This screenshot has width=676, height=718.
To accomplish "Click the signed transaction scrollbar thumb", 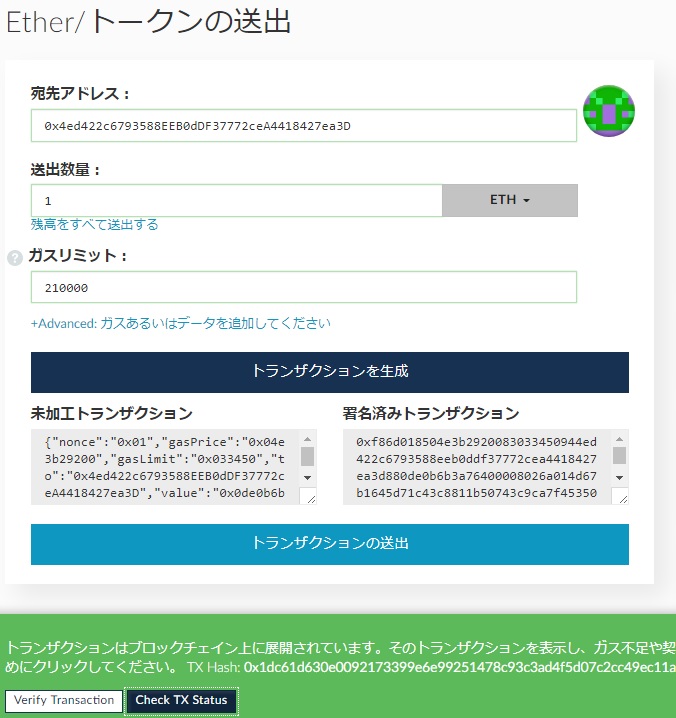I will click(619, 456).
